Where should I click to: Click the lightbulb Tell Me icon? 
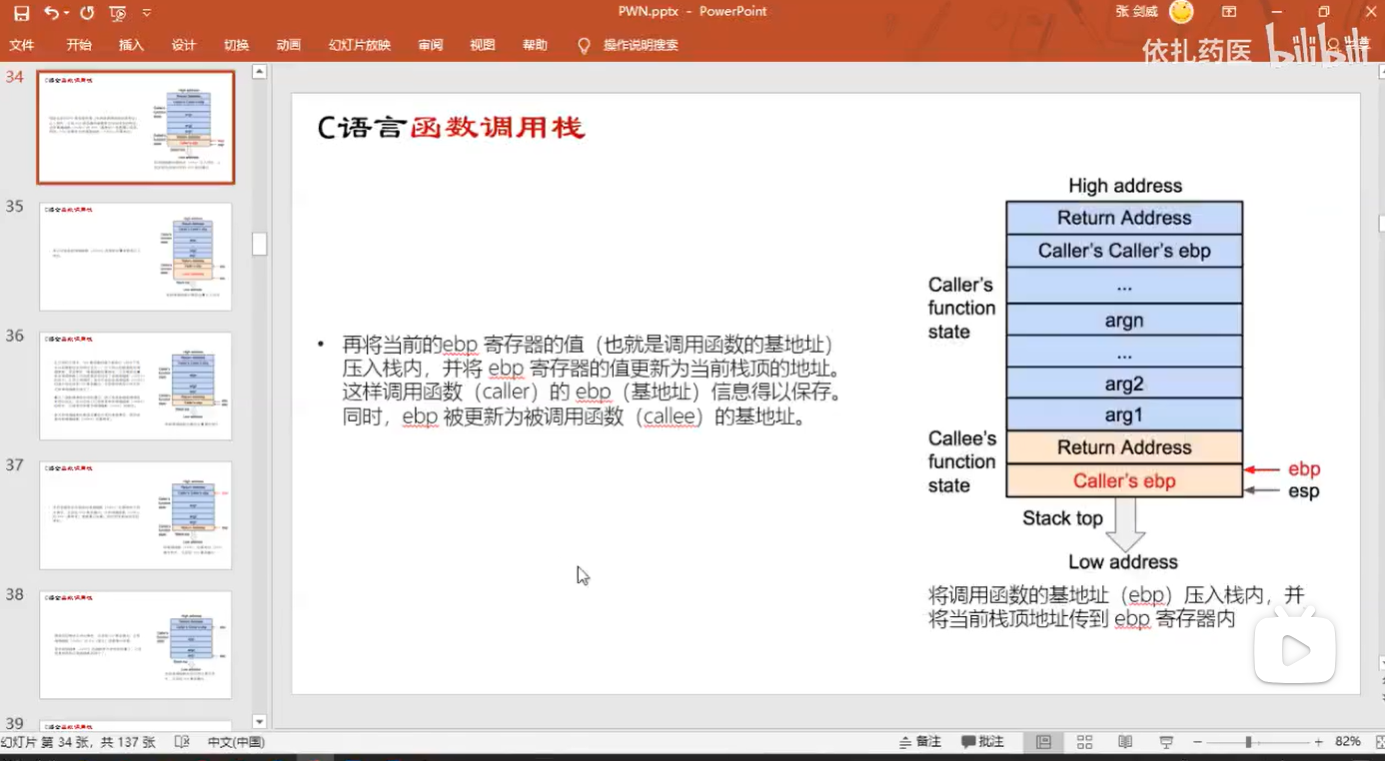coord(584,45)
